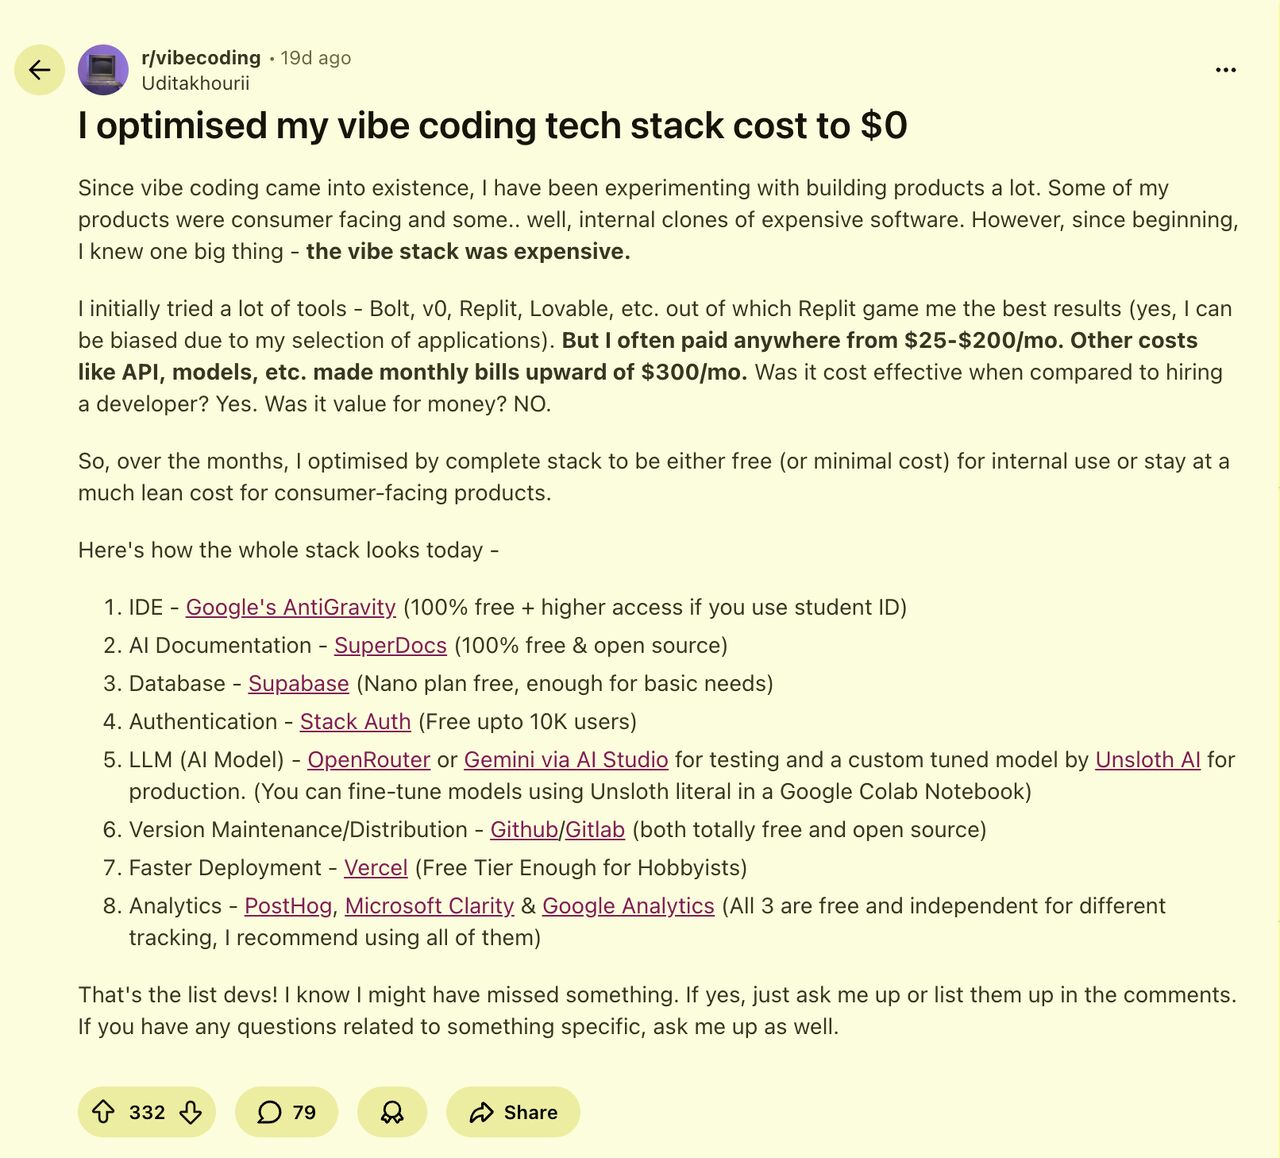Open the SuperDocs link
Viewport: 1280px width, 1158px height.
pos(390,645)
